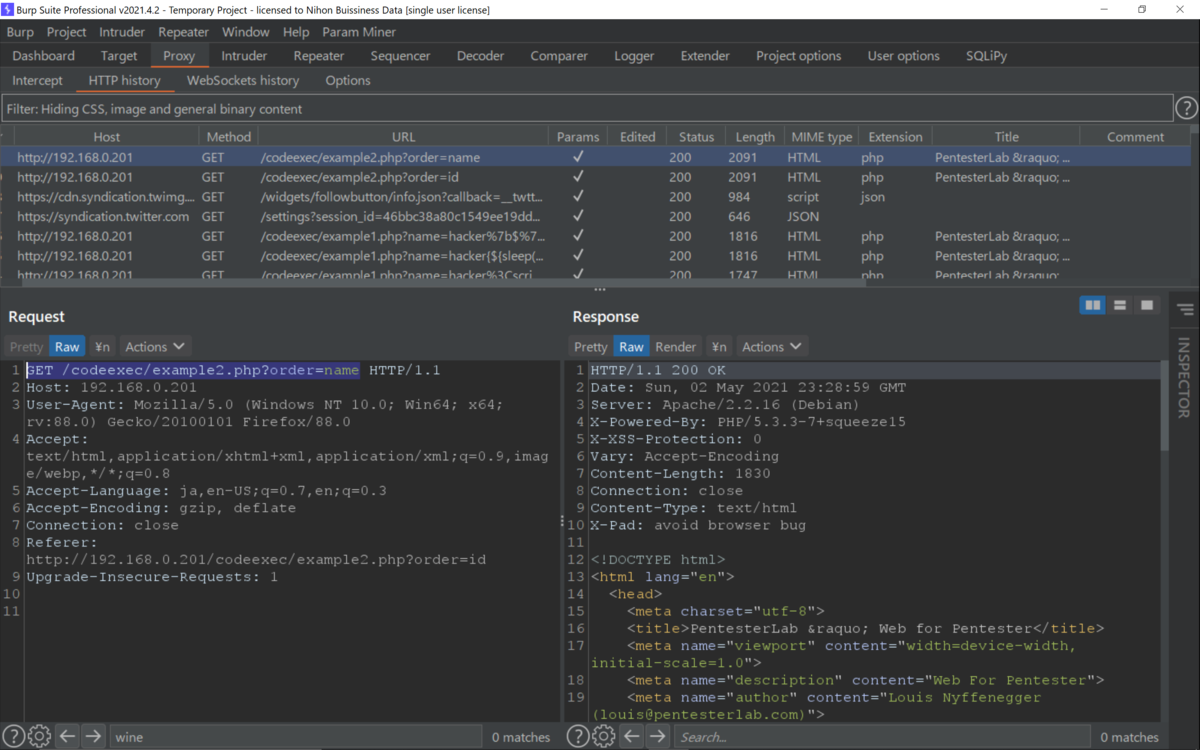Viewport: 1200px width, 750px height.
Task: Select the cdn.syndication.twimg followbutton row
Action: pos(596,197)
